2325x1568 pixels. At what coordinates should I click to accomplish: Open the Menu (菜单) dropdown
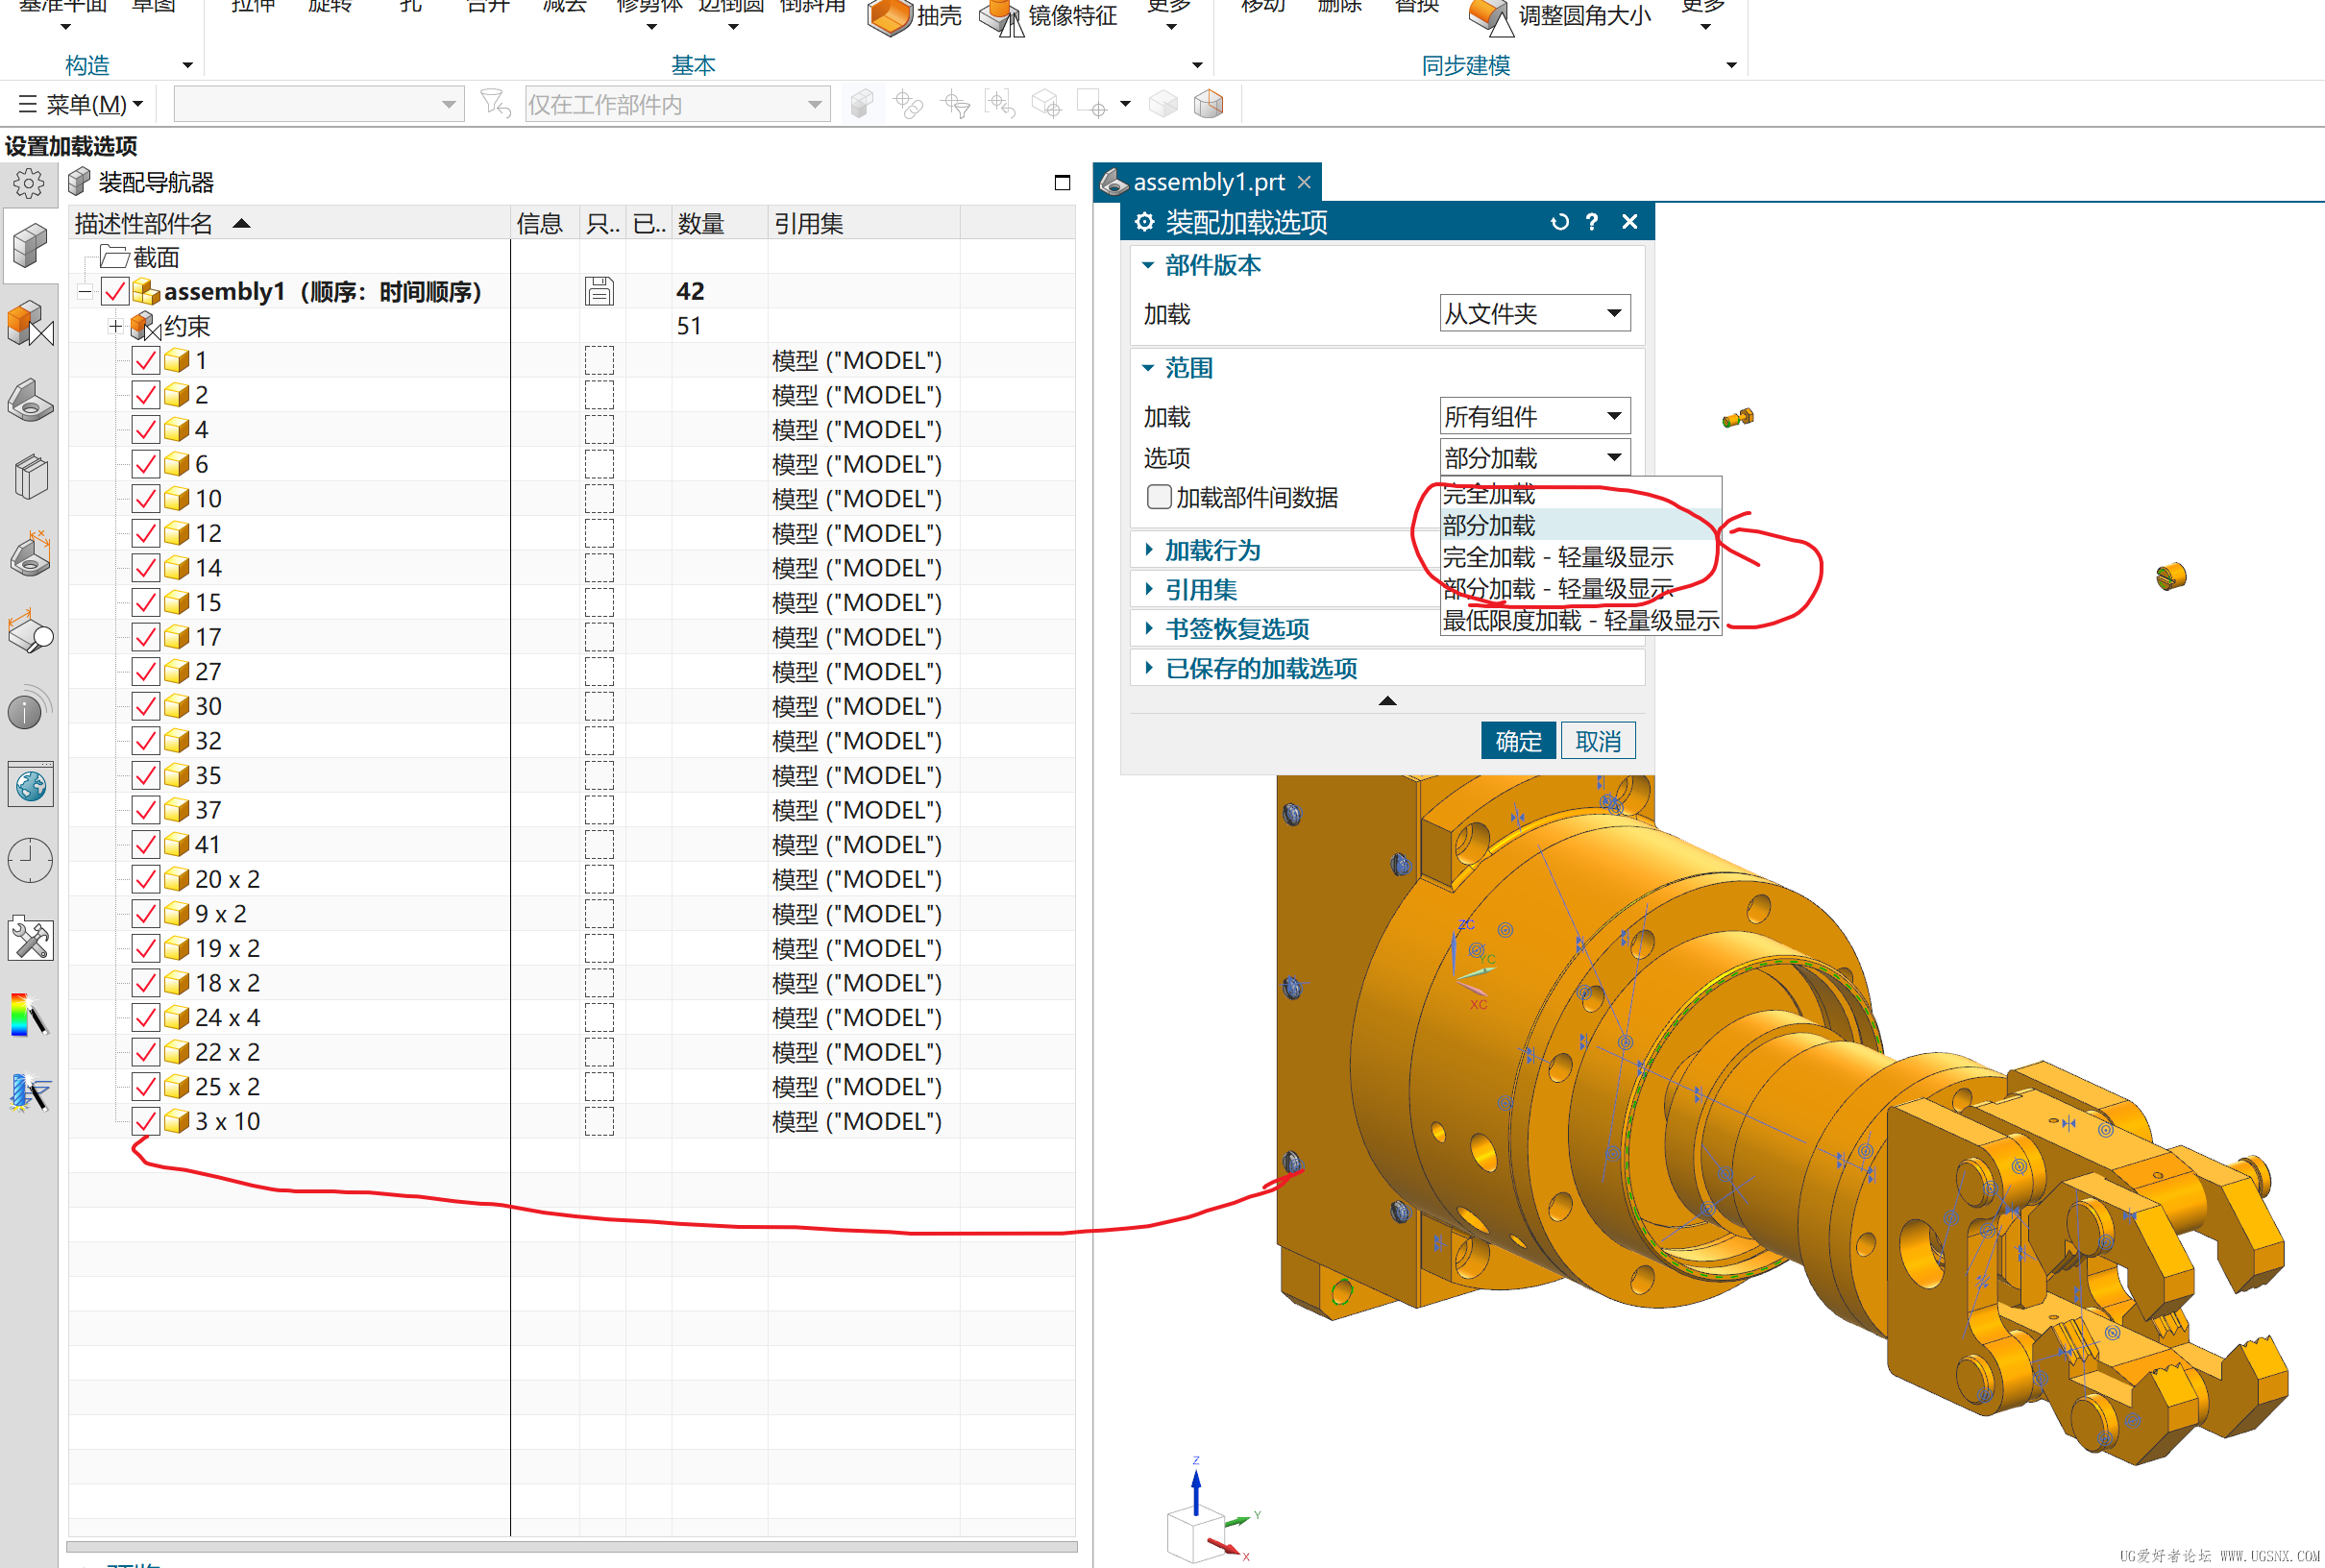[81, 104]
